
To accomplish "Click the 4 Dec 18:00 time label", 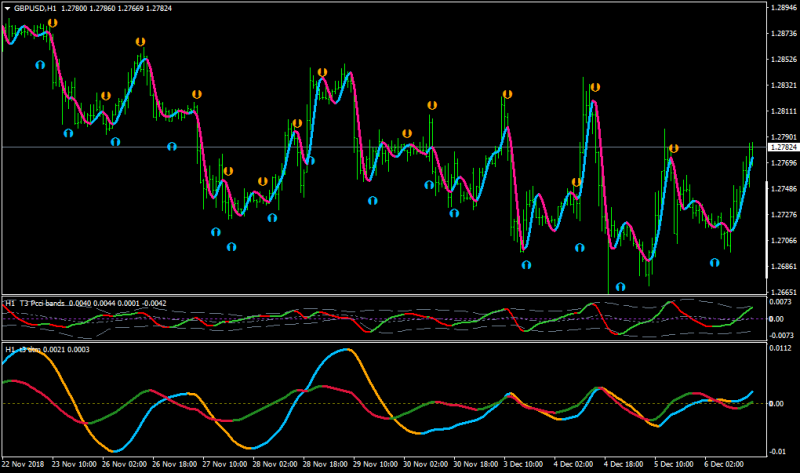I will [x=623, y=464].
